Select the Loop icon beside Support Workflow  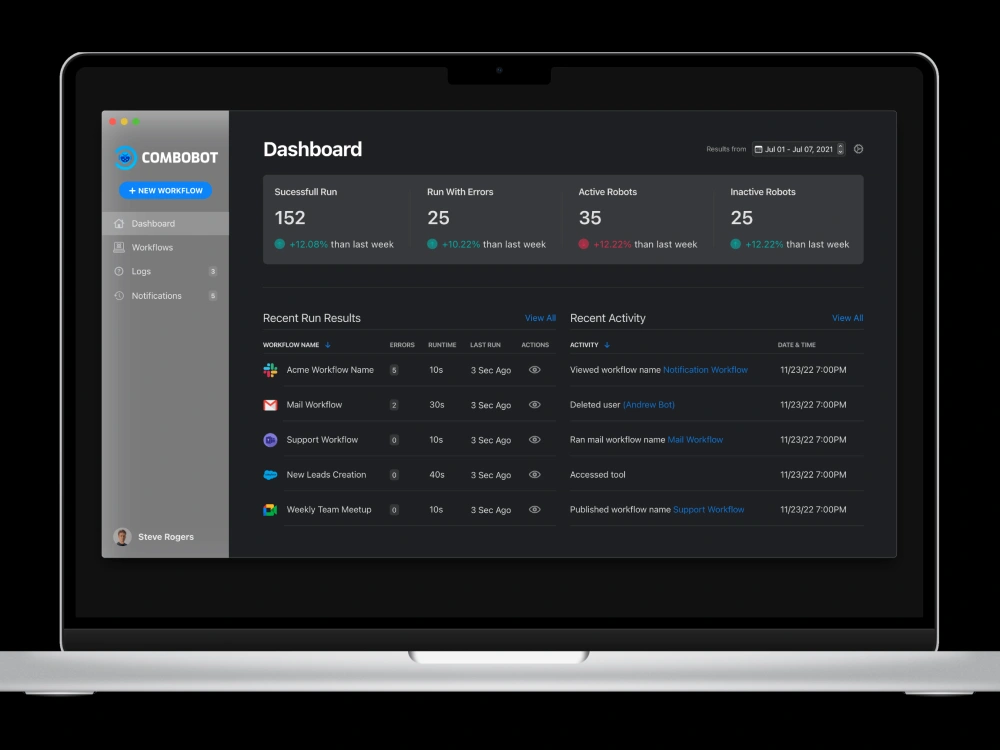tap(270, 440)
